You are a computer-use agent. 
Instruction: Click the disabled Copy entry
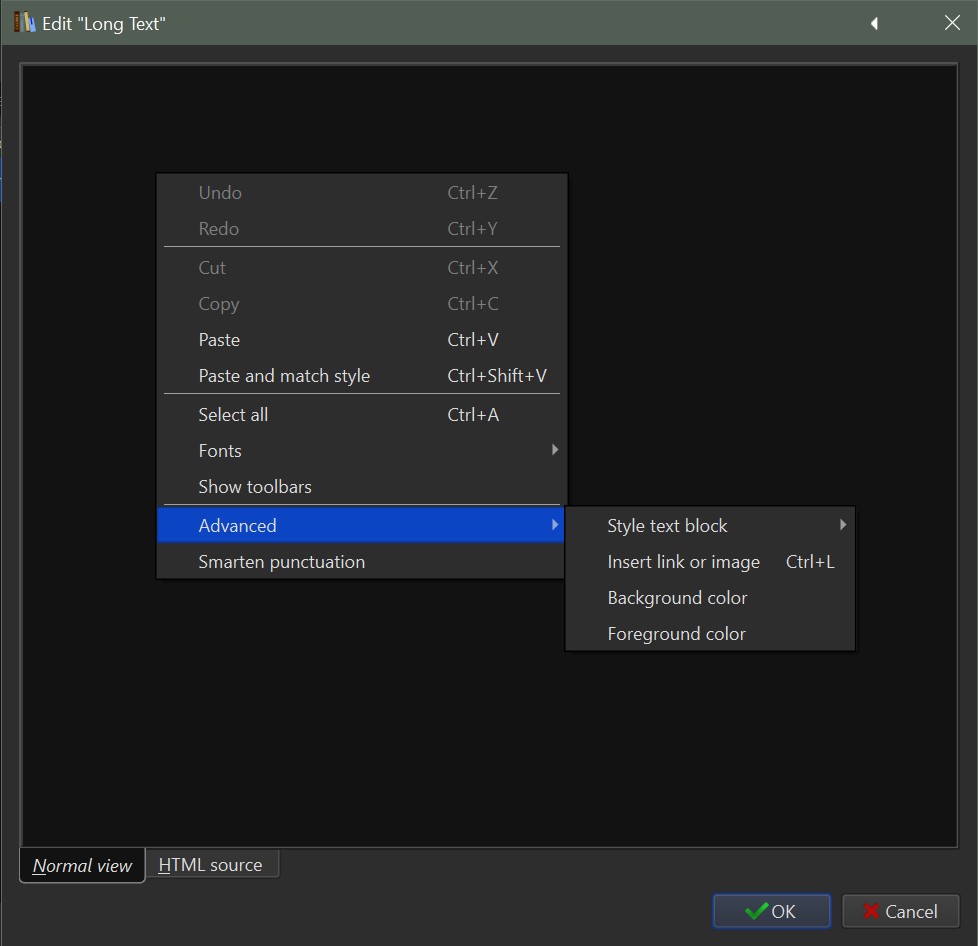(x=361, y=304)
